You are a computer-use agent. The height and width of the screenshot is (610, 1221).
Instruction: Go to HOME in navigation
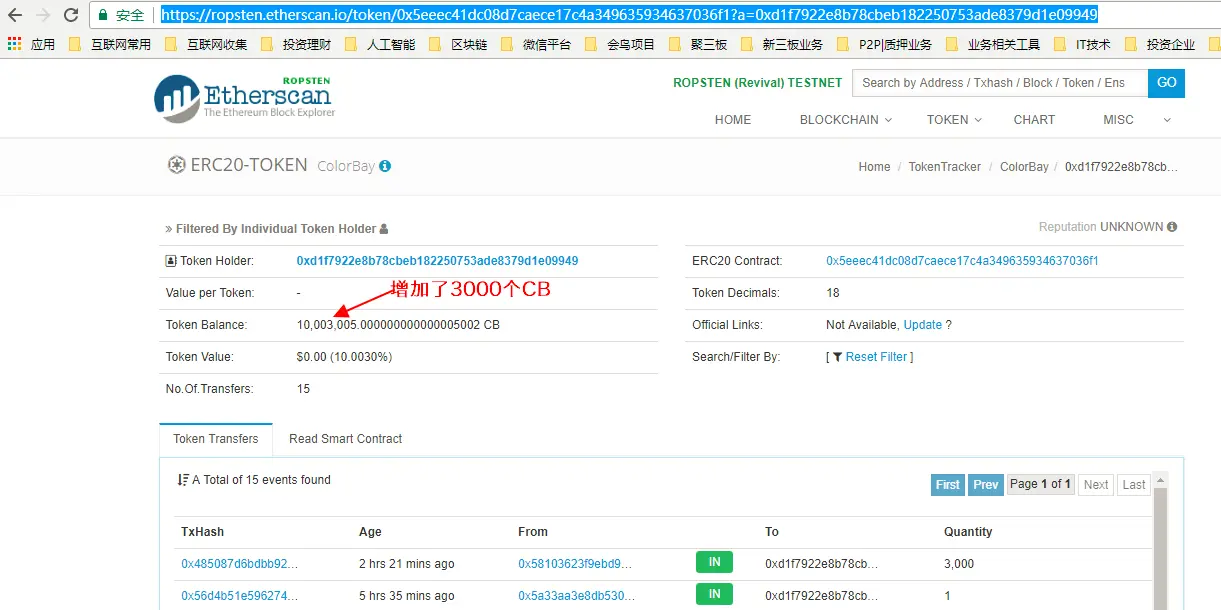point(733,120)
